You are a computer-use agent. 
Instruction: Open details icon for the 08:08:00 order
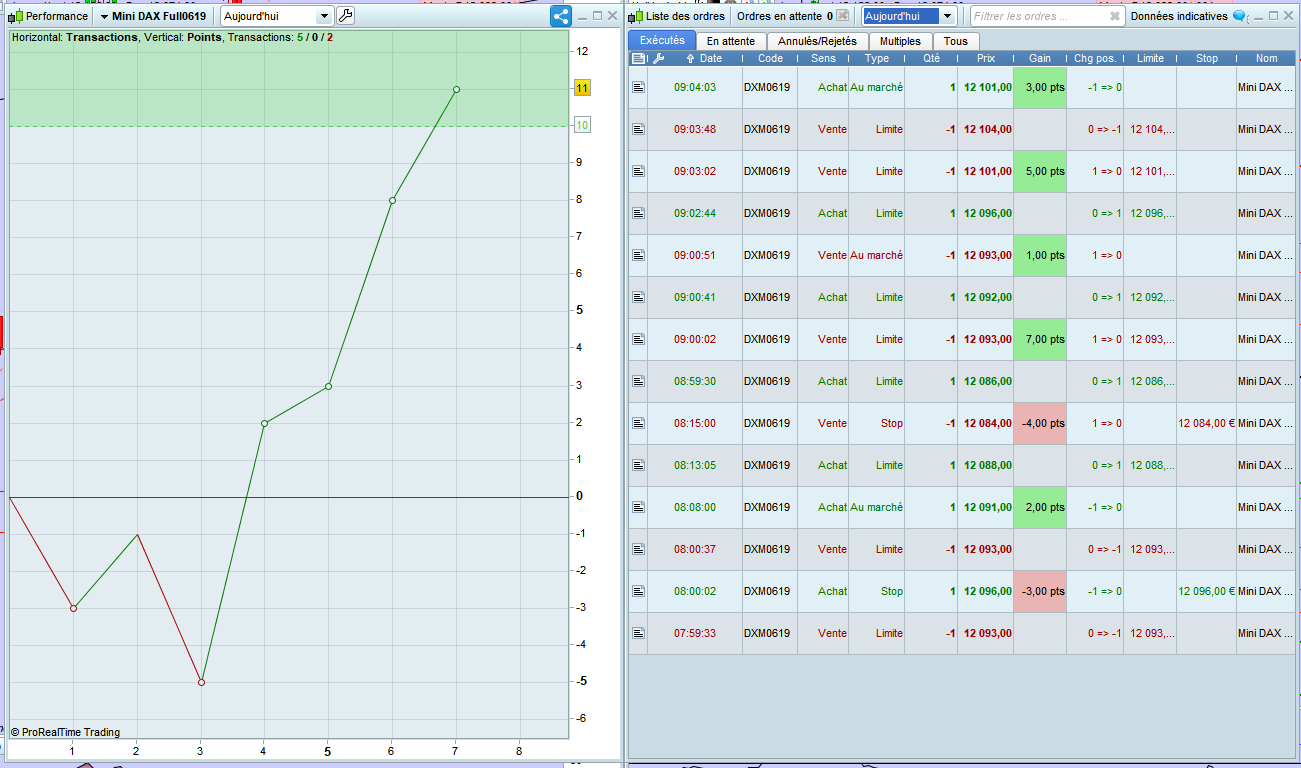[x=638, y=507]
